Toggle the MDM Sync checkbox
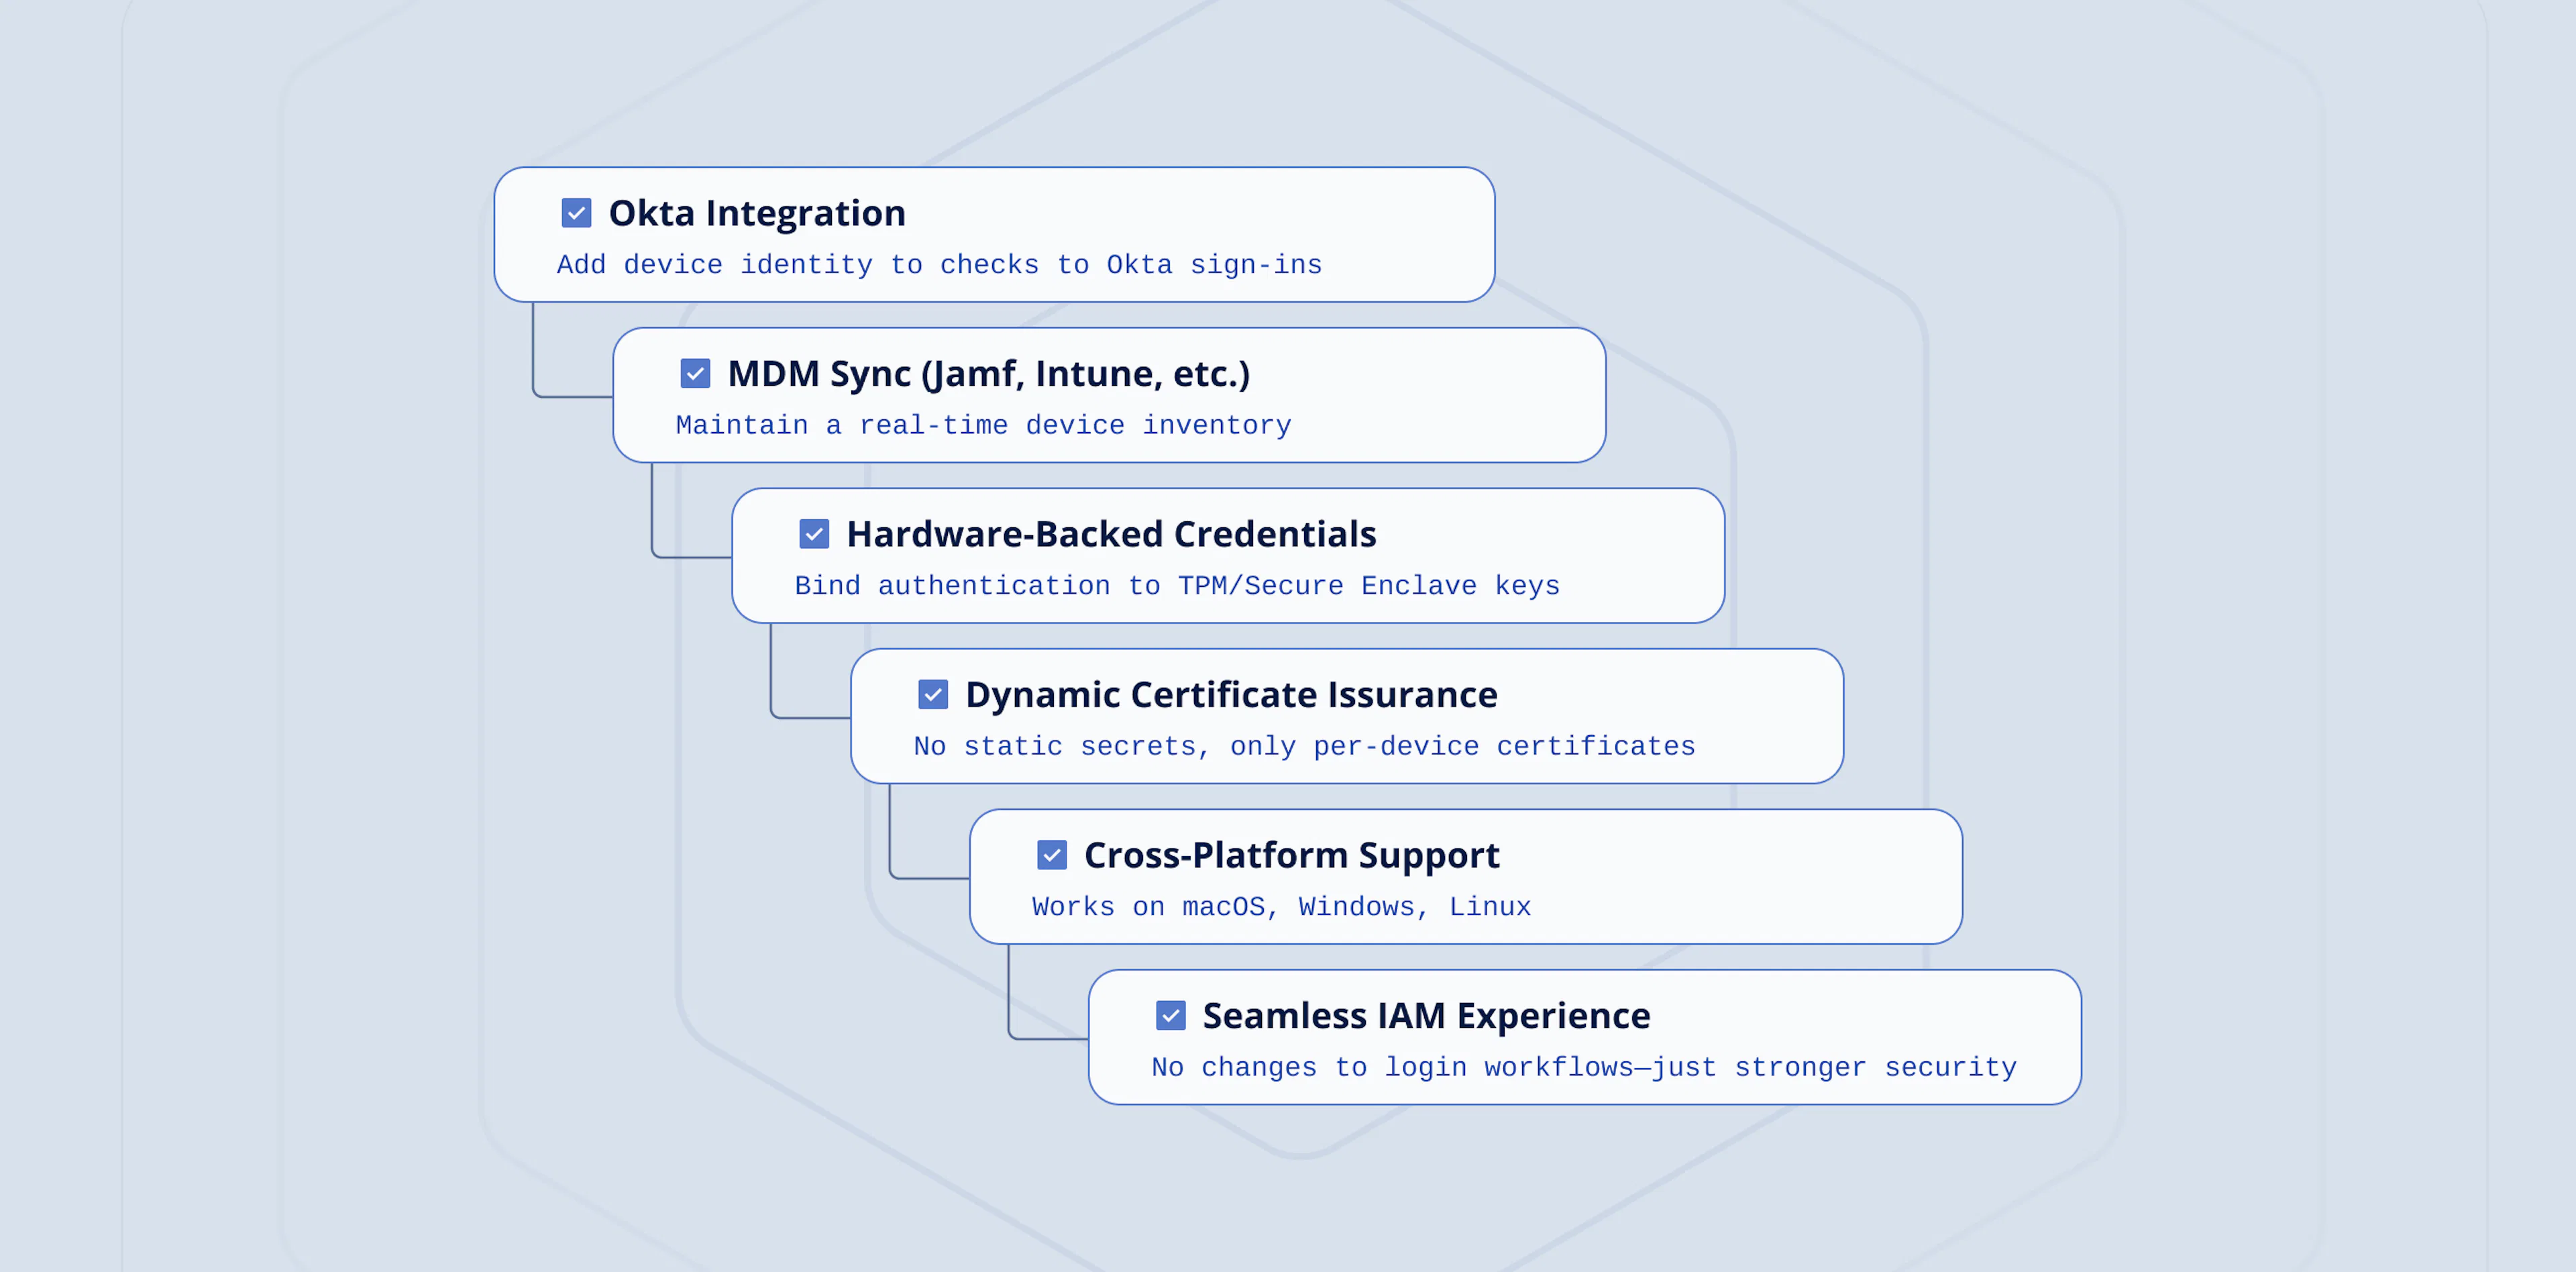The width and height of the screenshot is (2576, 1272). point(695,374)
